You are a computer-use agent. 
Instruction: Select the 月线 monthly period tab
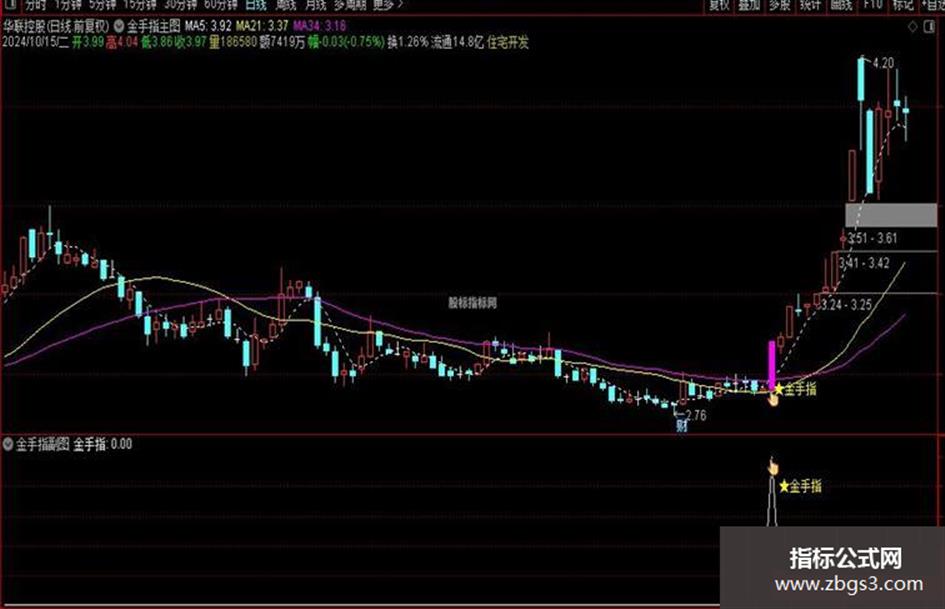[x=315, y=5]
